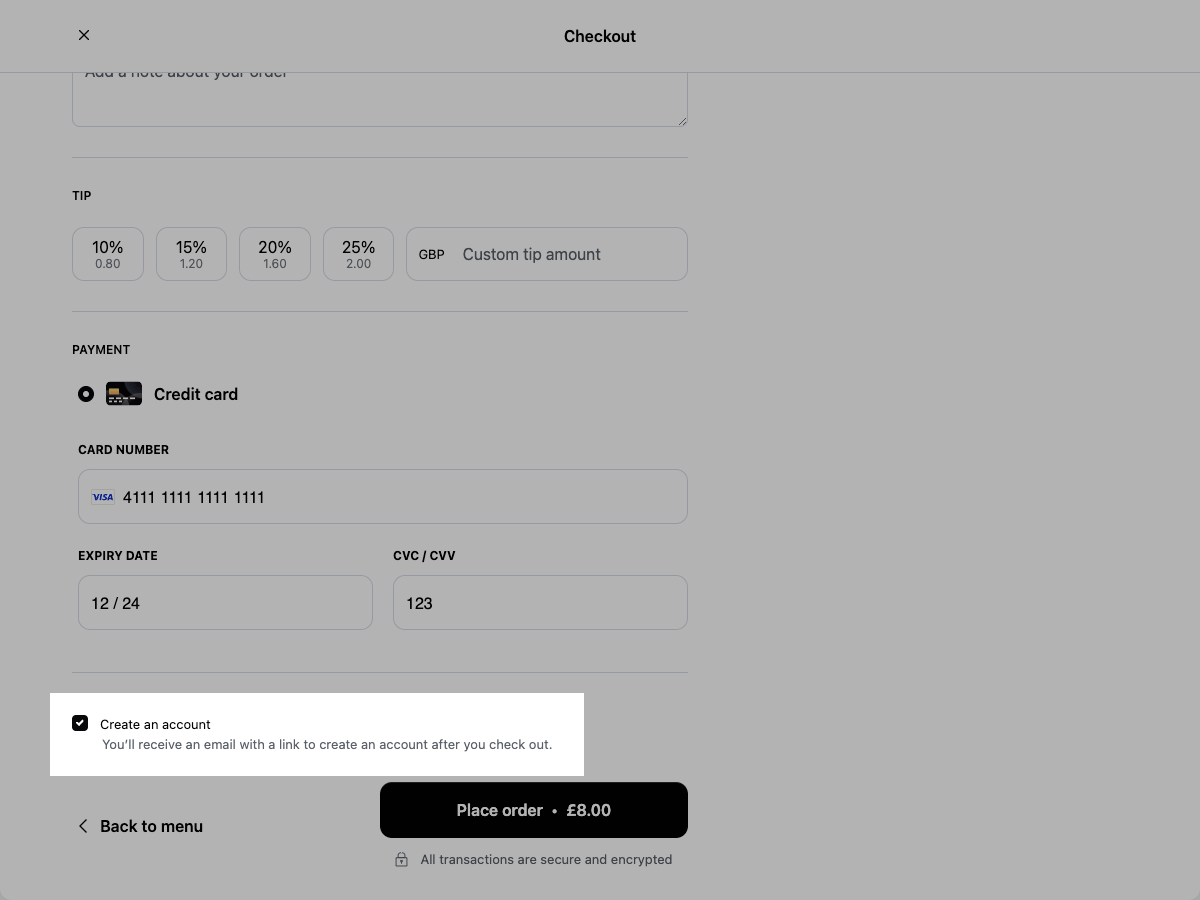Select the 10% tip option

point(107,254)
